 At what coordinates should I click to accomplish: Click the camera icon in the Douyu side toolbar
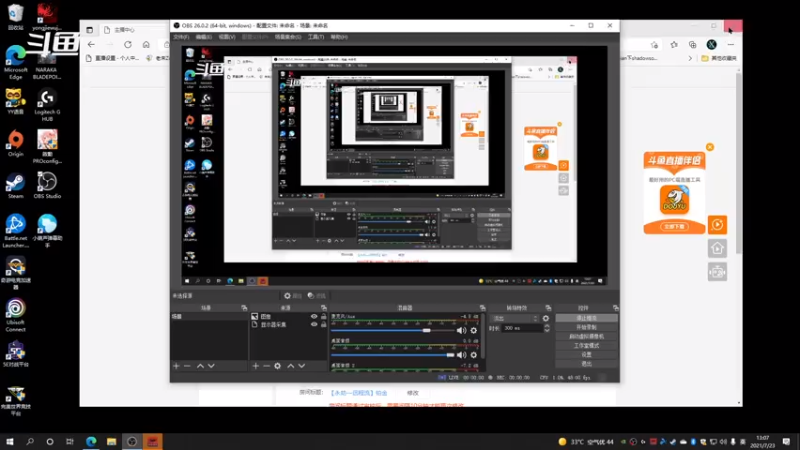717,271
